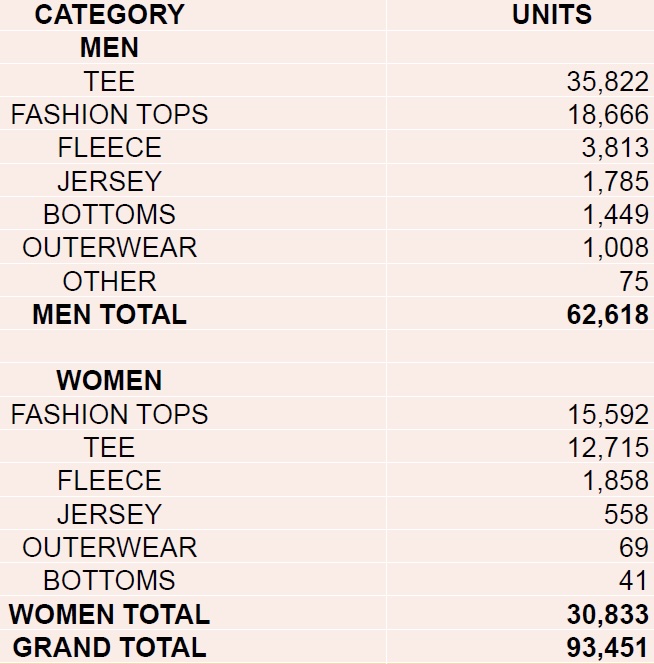Click the WOMEN section heading cell

[109, 381]
